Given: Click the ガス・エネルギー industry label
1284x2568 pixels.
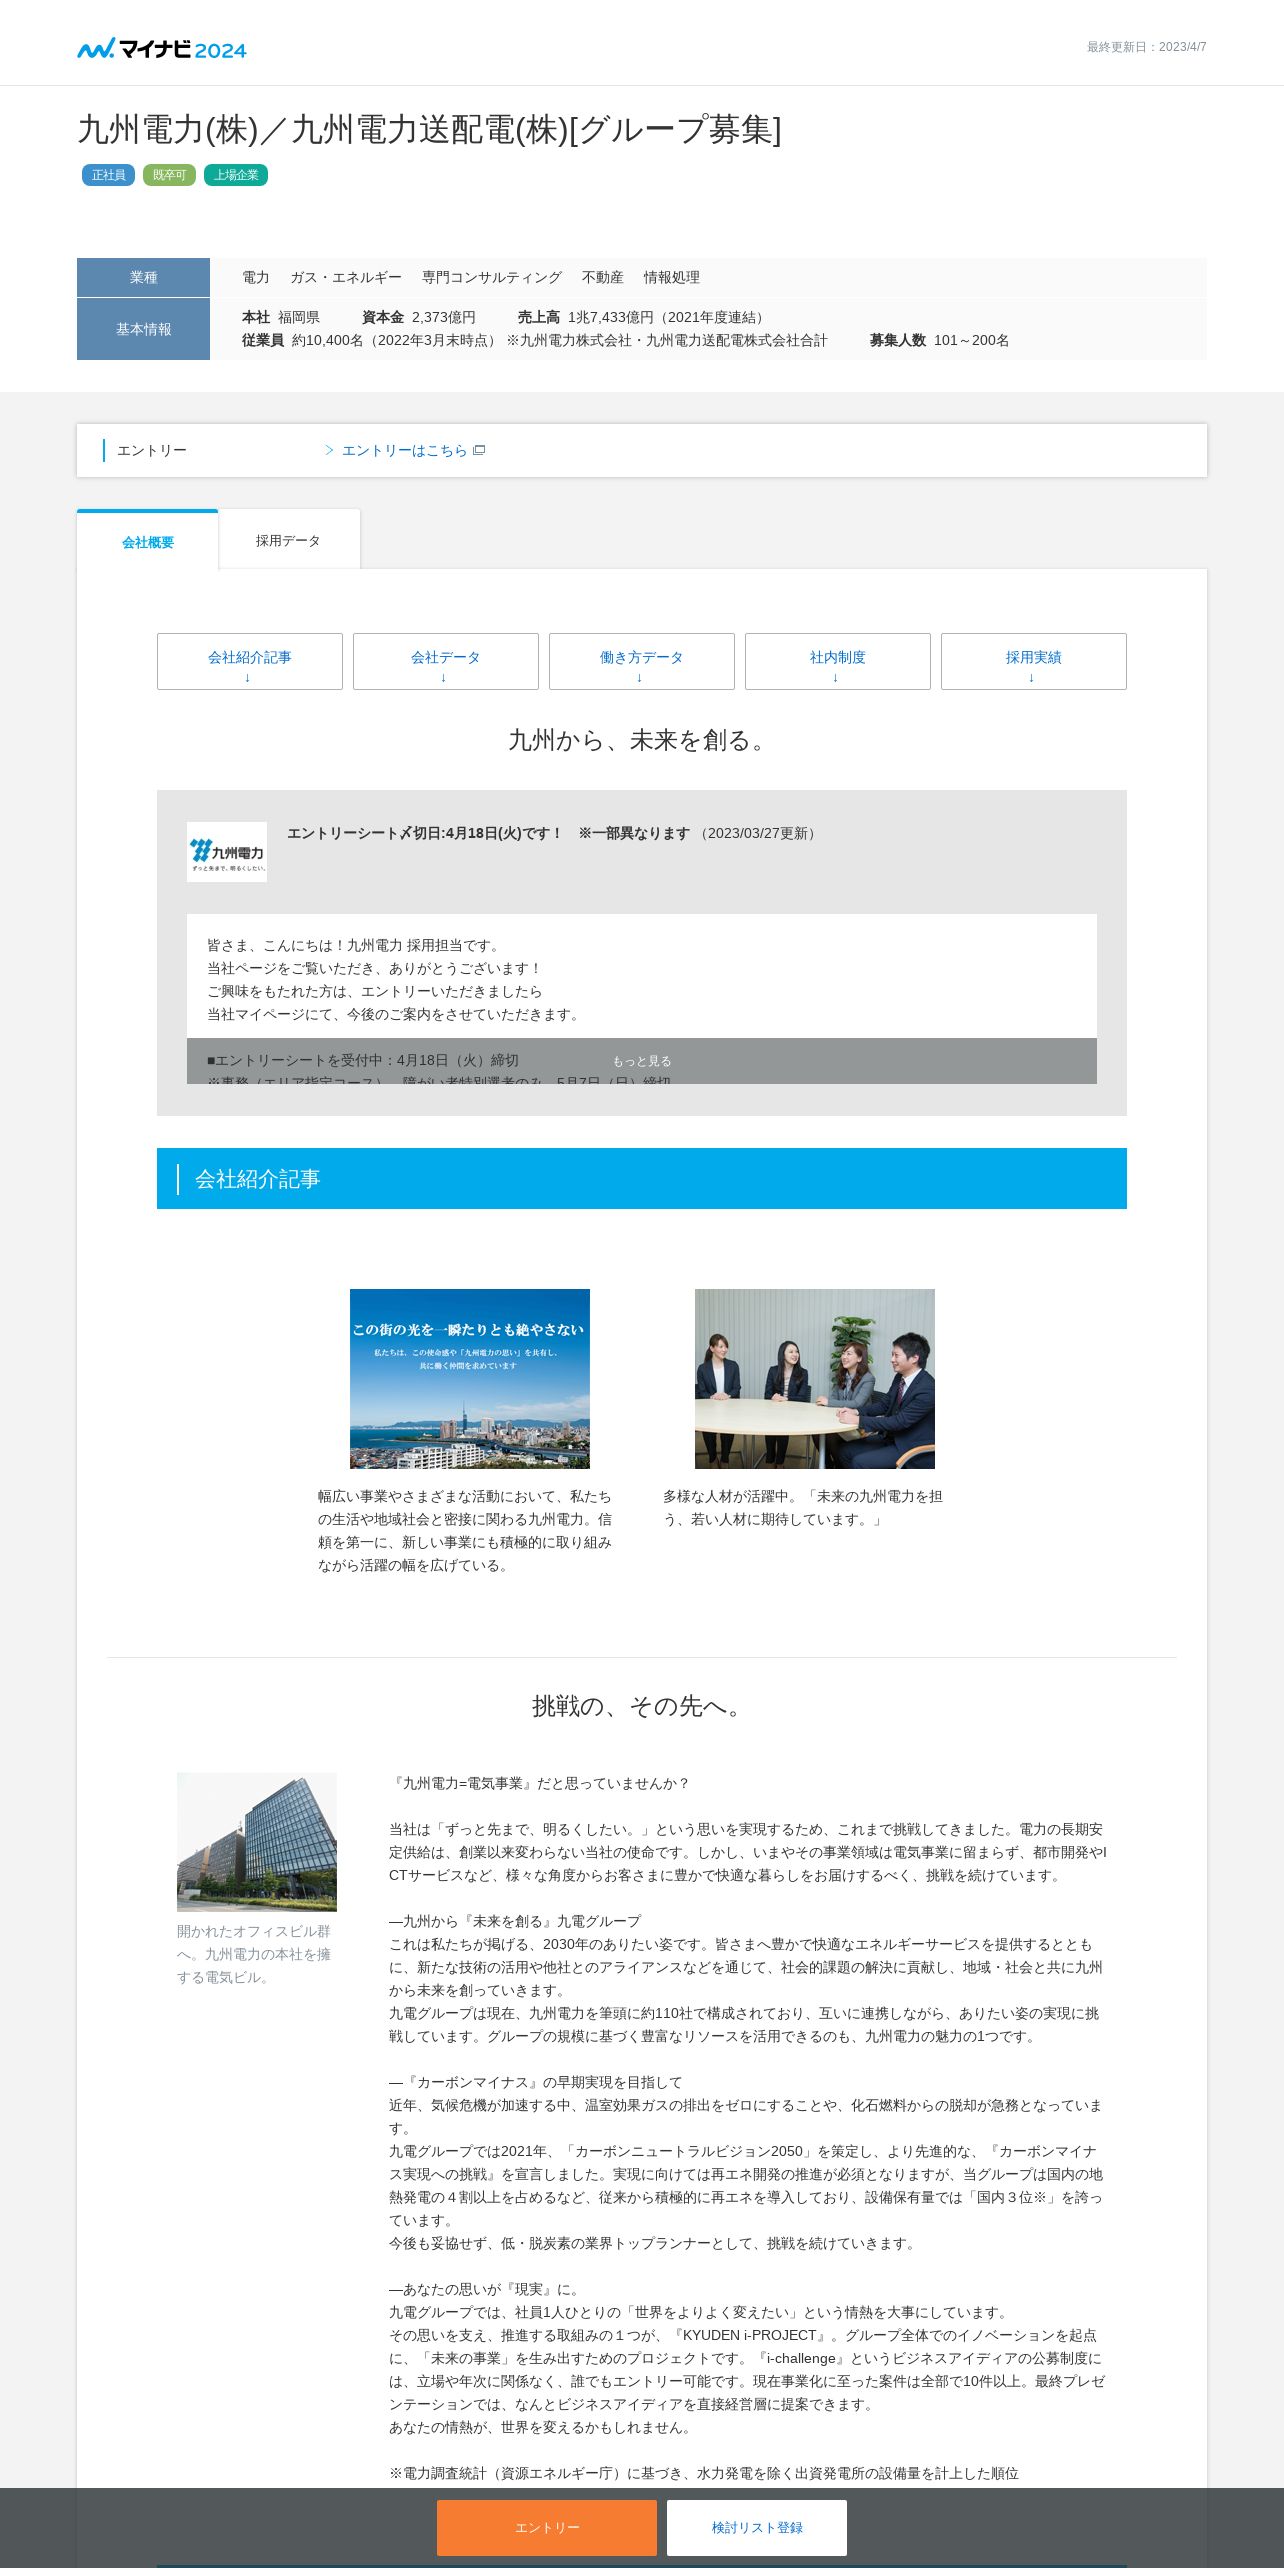Looking at the screenshot, I should 346,277.
